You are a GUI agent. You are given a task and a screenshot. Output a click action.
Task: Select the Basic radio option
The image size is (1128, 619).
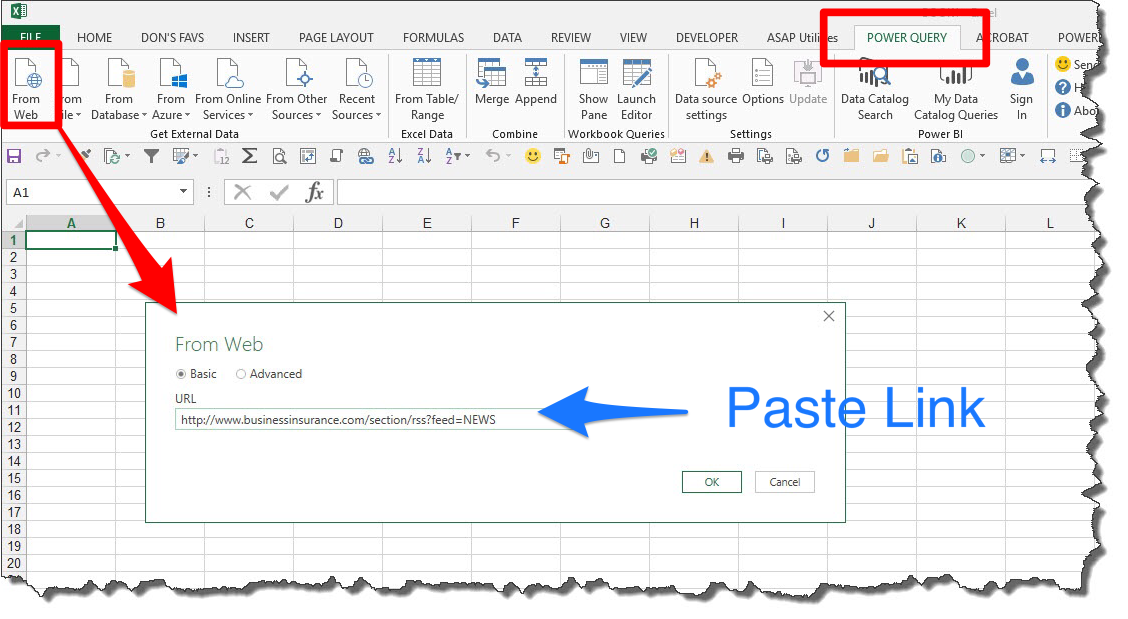click(181, 374)
